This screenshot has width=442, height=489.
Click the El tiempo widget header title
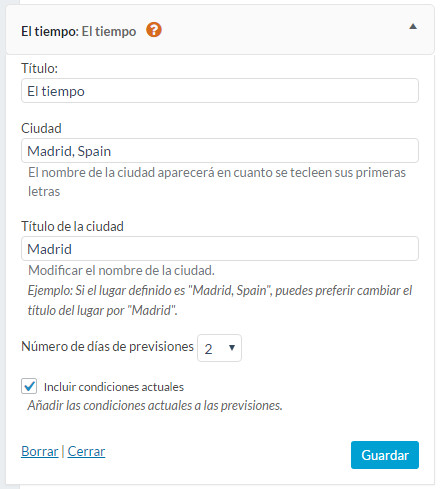[79, 32]
